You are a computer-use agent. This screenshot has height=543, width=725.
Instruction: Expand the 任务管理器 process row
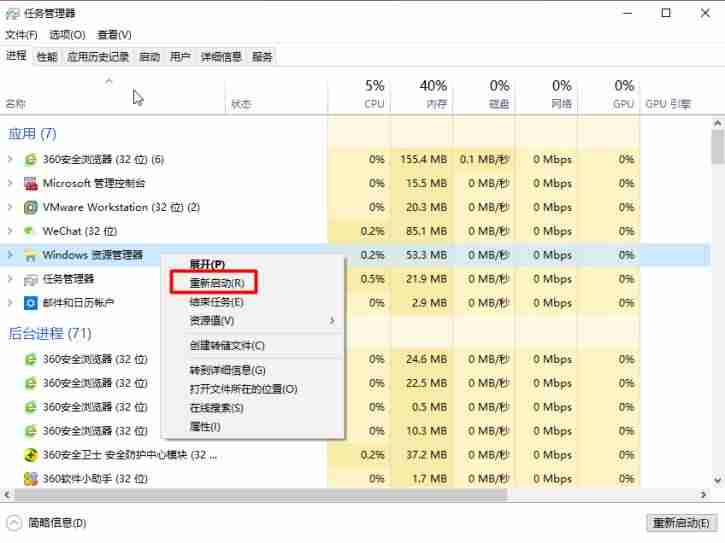(10, 279)
